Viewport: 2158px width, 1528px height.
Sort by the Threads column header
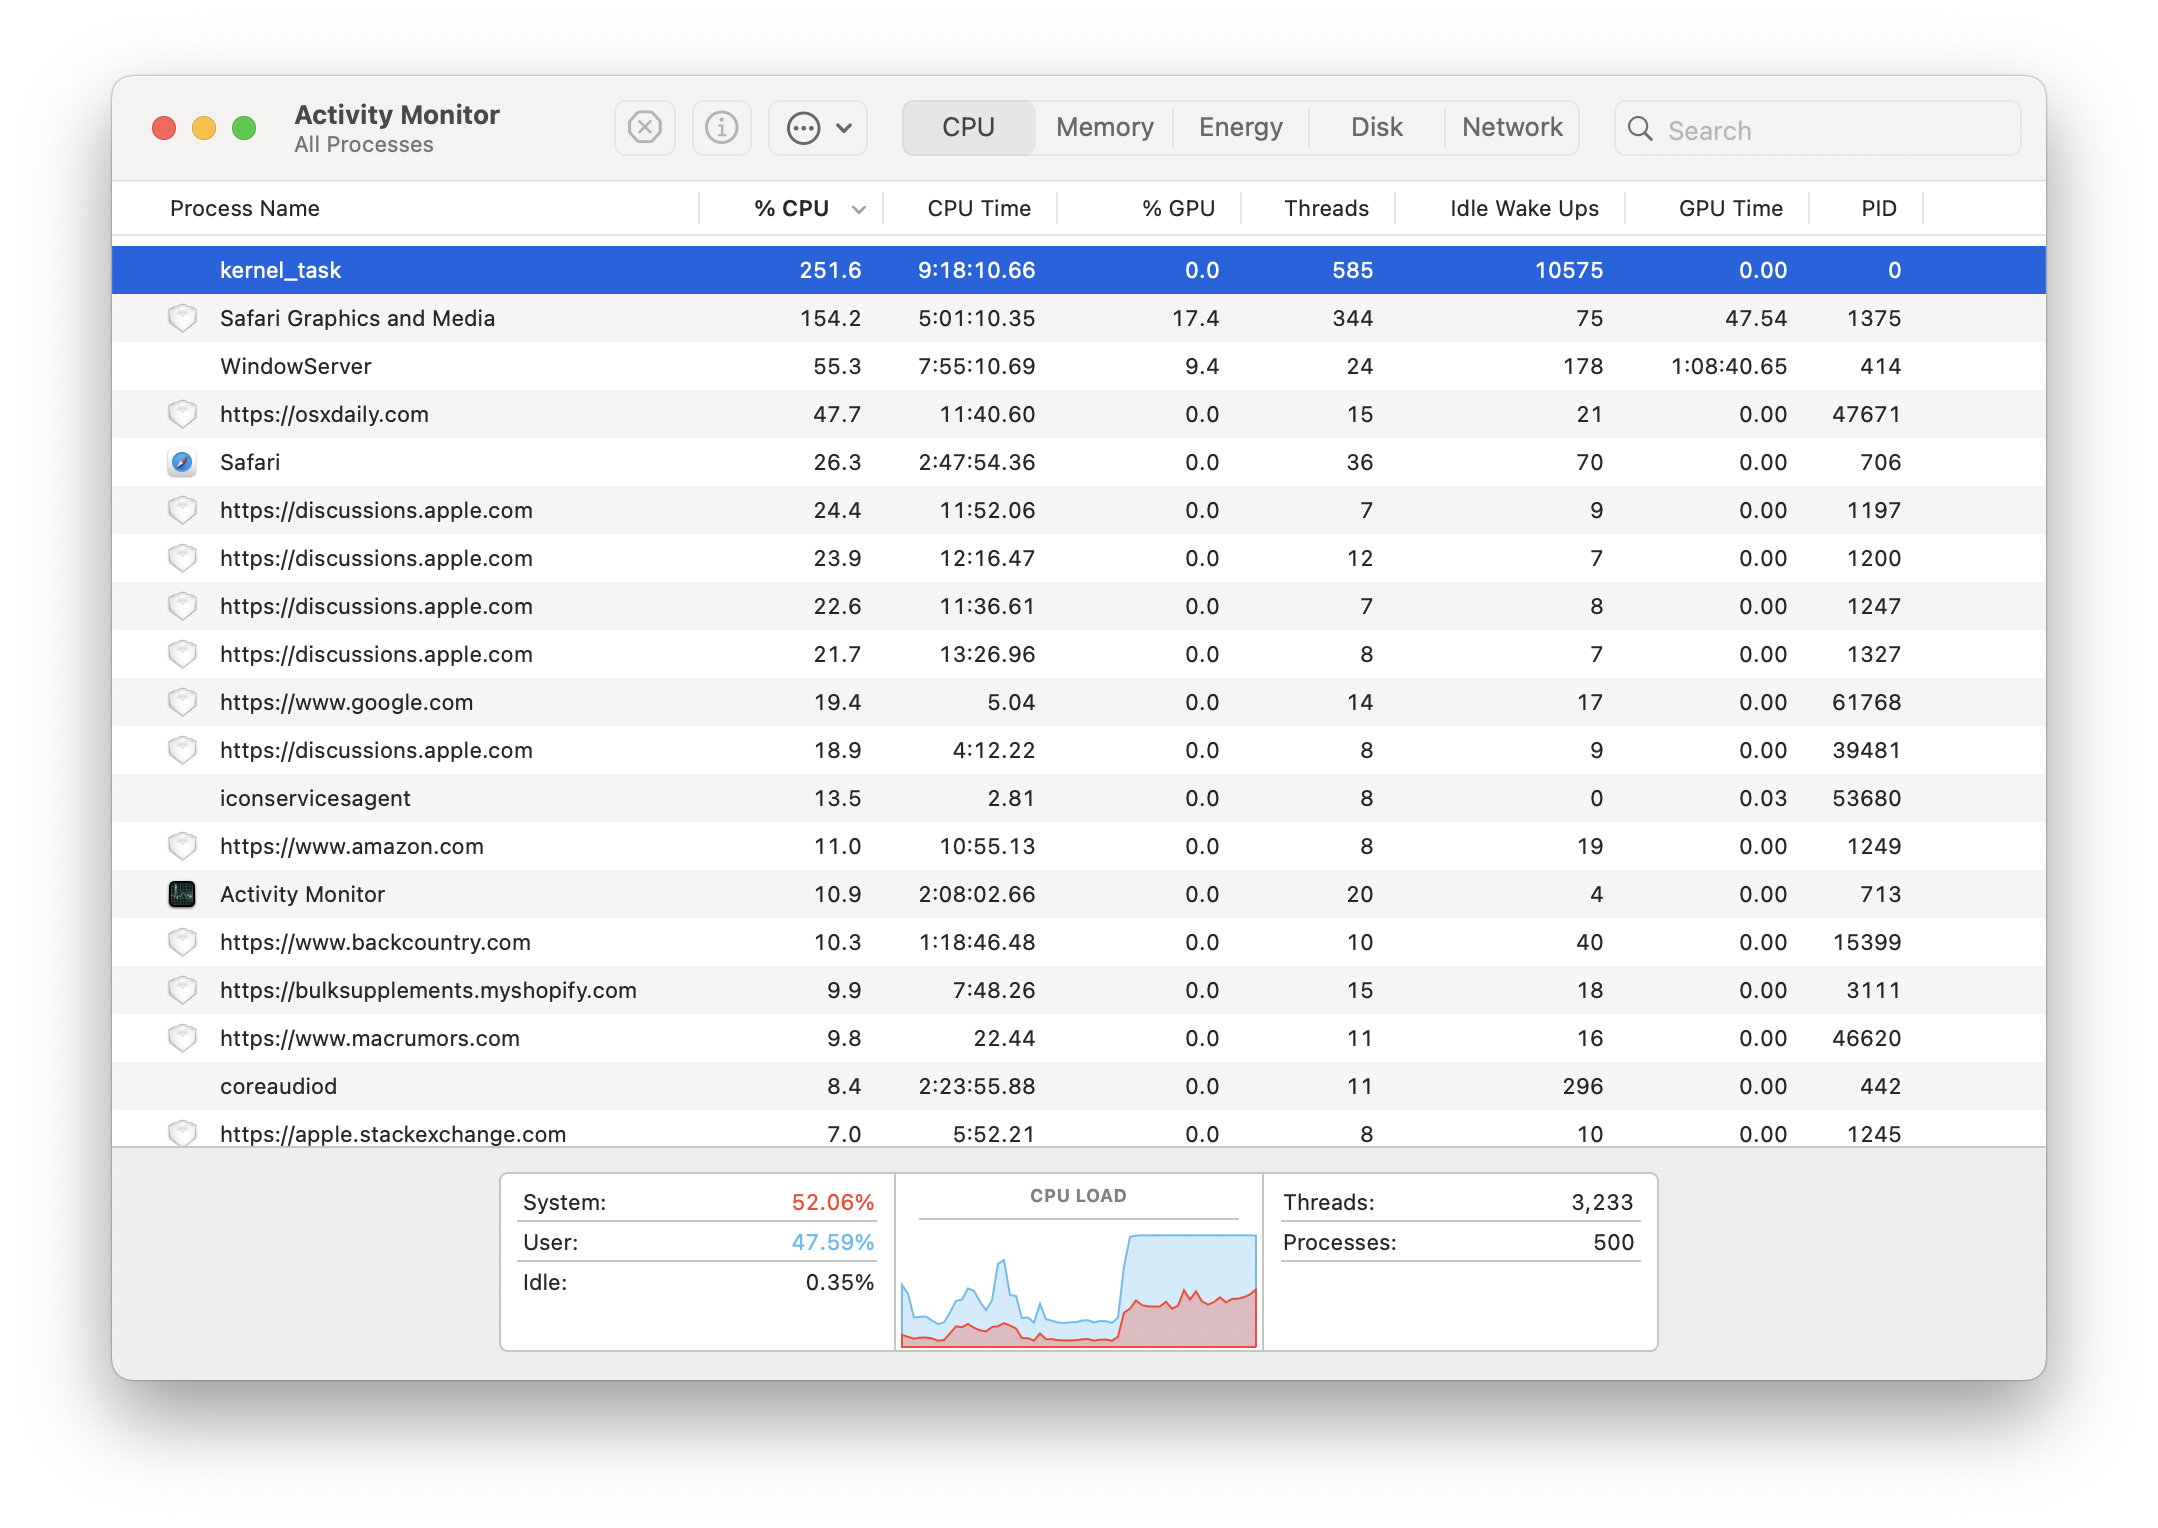click(x=1325, y=208)
